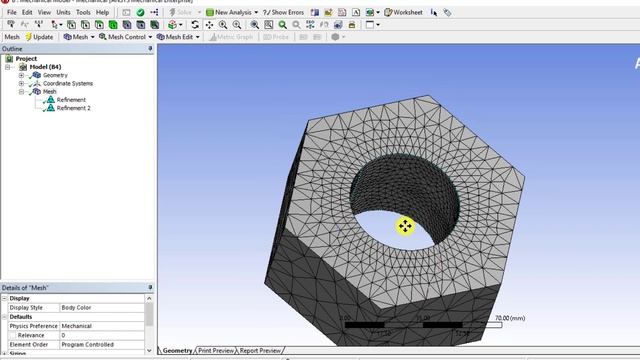Collapse the Display section in details
The height and width of the screenshot is (360, 640).
click(4, 298)
